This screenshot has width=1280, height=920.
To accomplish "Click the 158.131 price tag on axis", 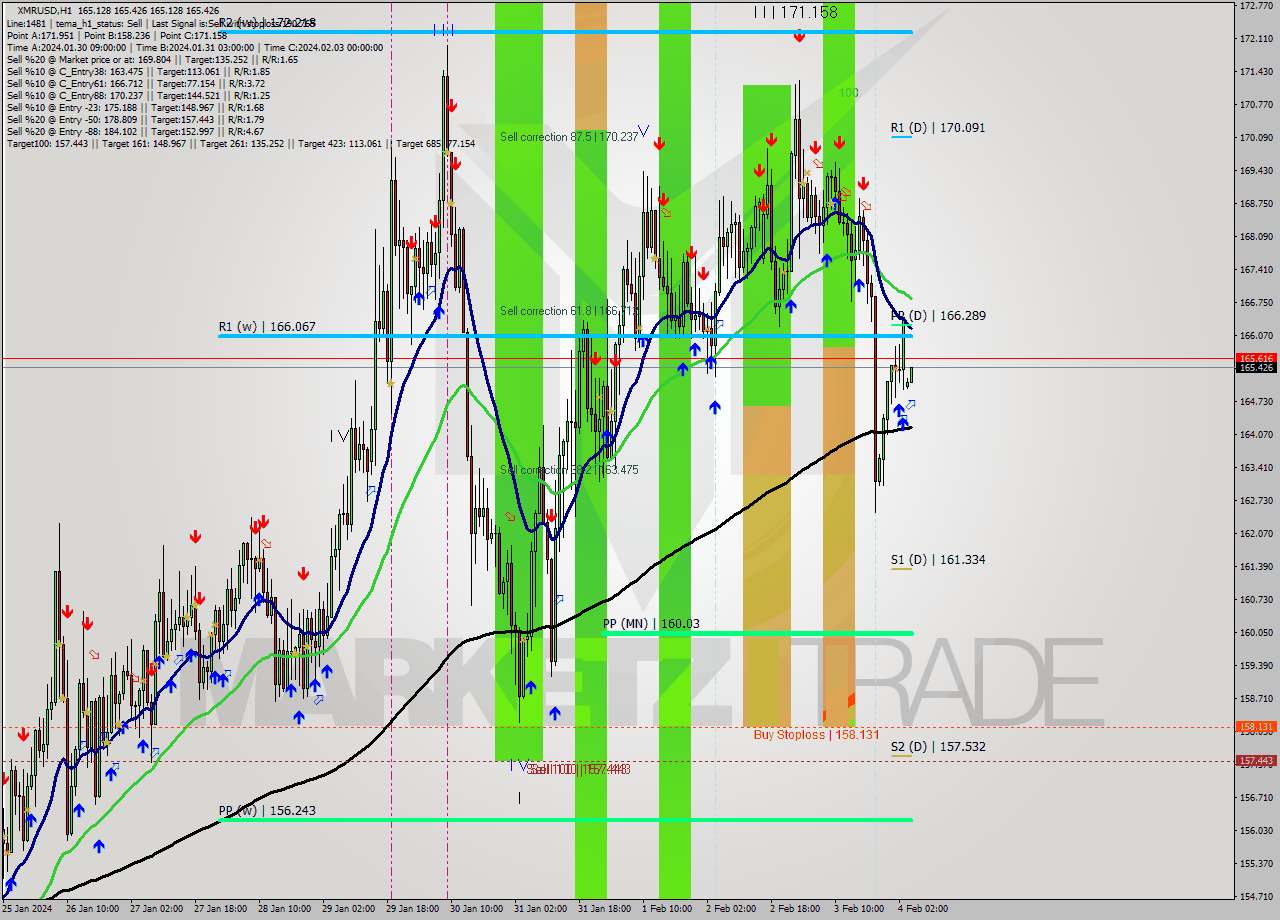I will 1256,727.
